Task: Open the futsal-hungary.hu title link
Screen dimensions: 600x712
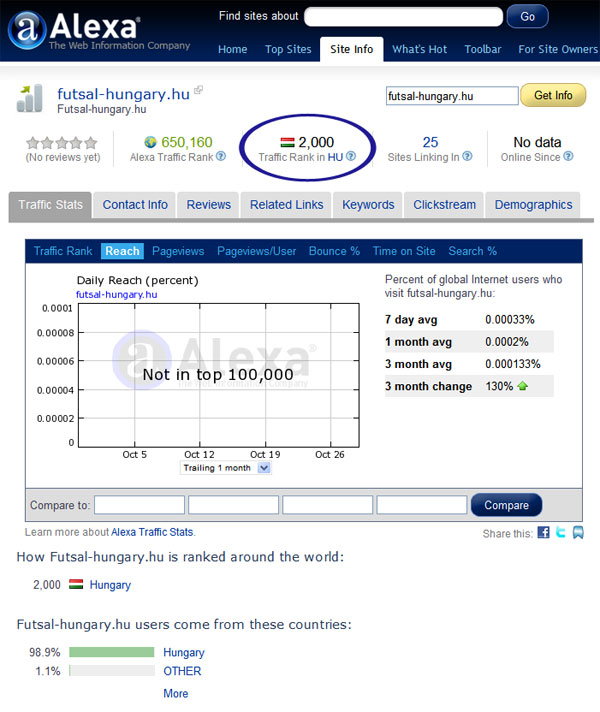Action: (x=123, y=94)
